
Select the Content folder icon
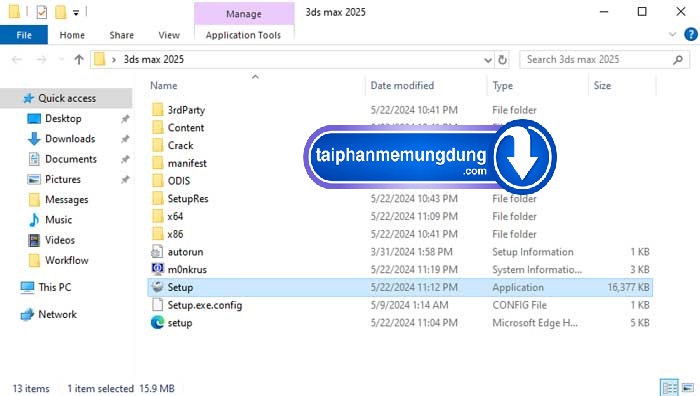coord(158,128)
